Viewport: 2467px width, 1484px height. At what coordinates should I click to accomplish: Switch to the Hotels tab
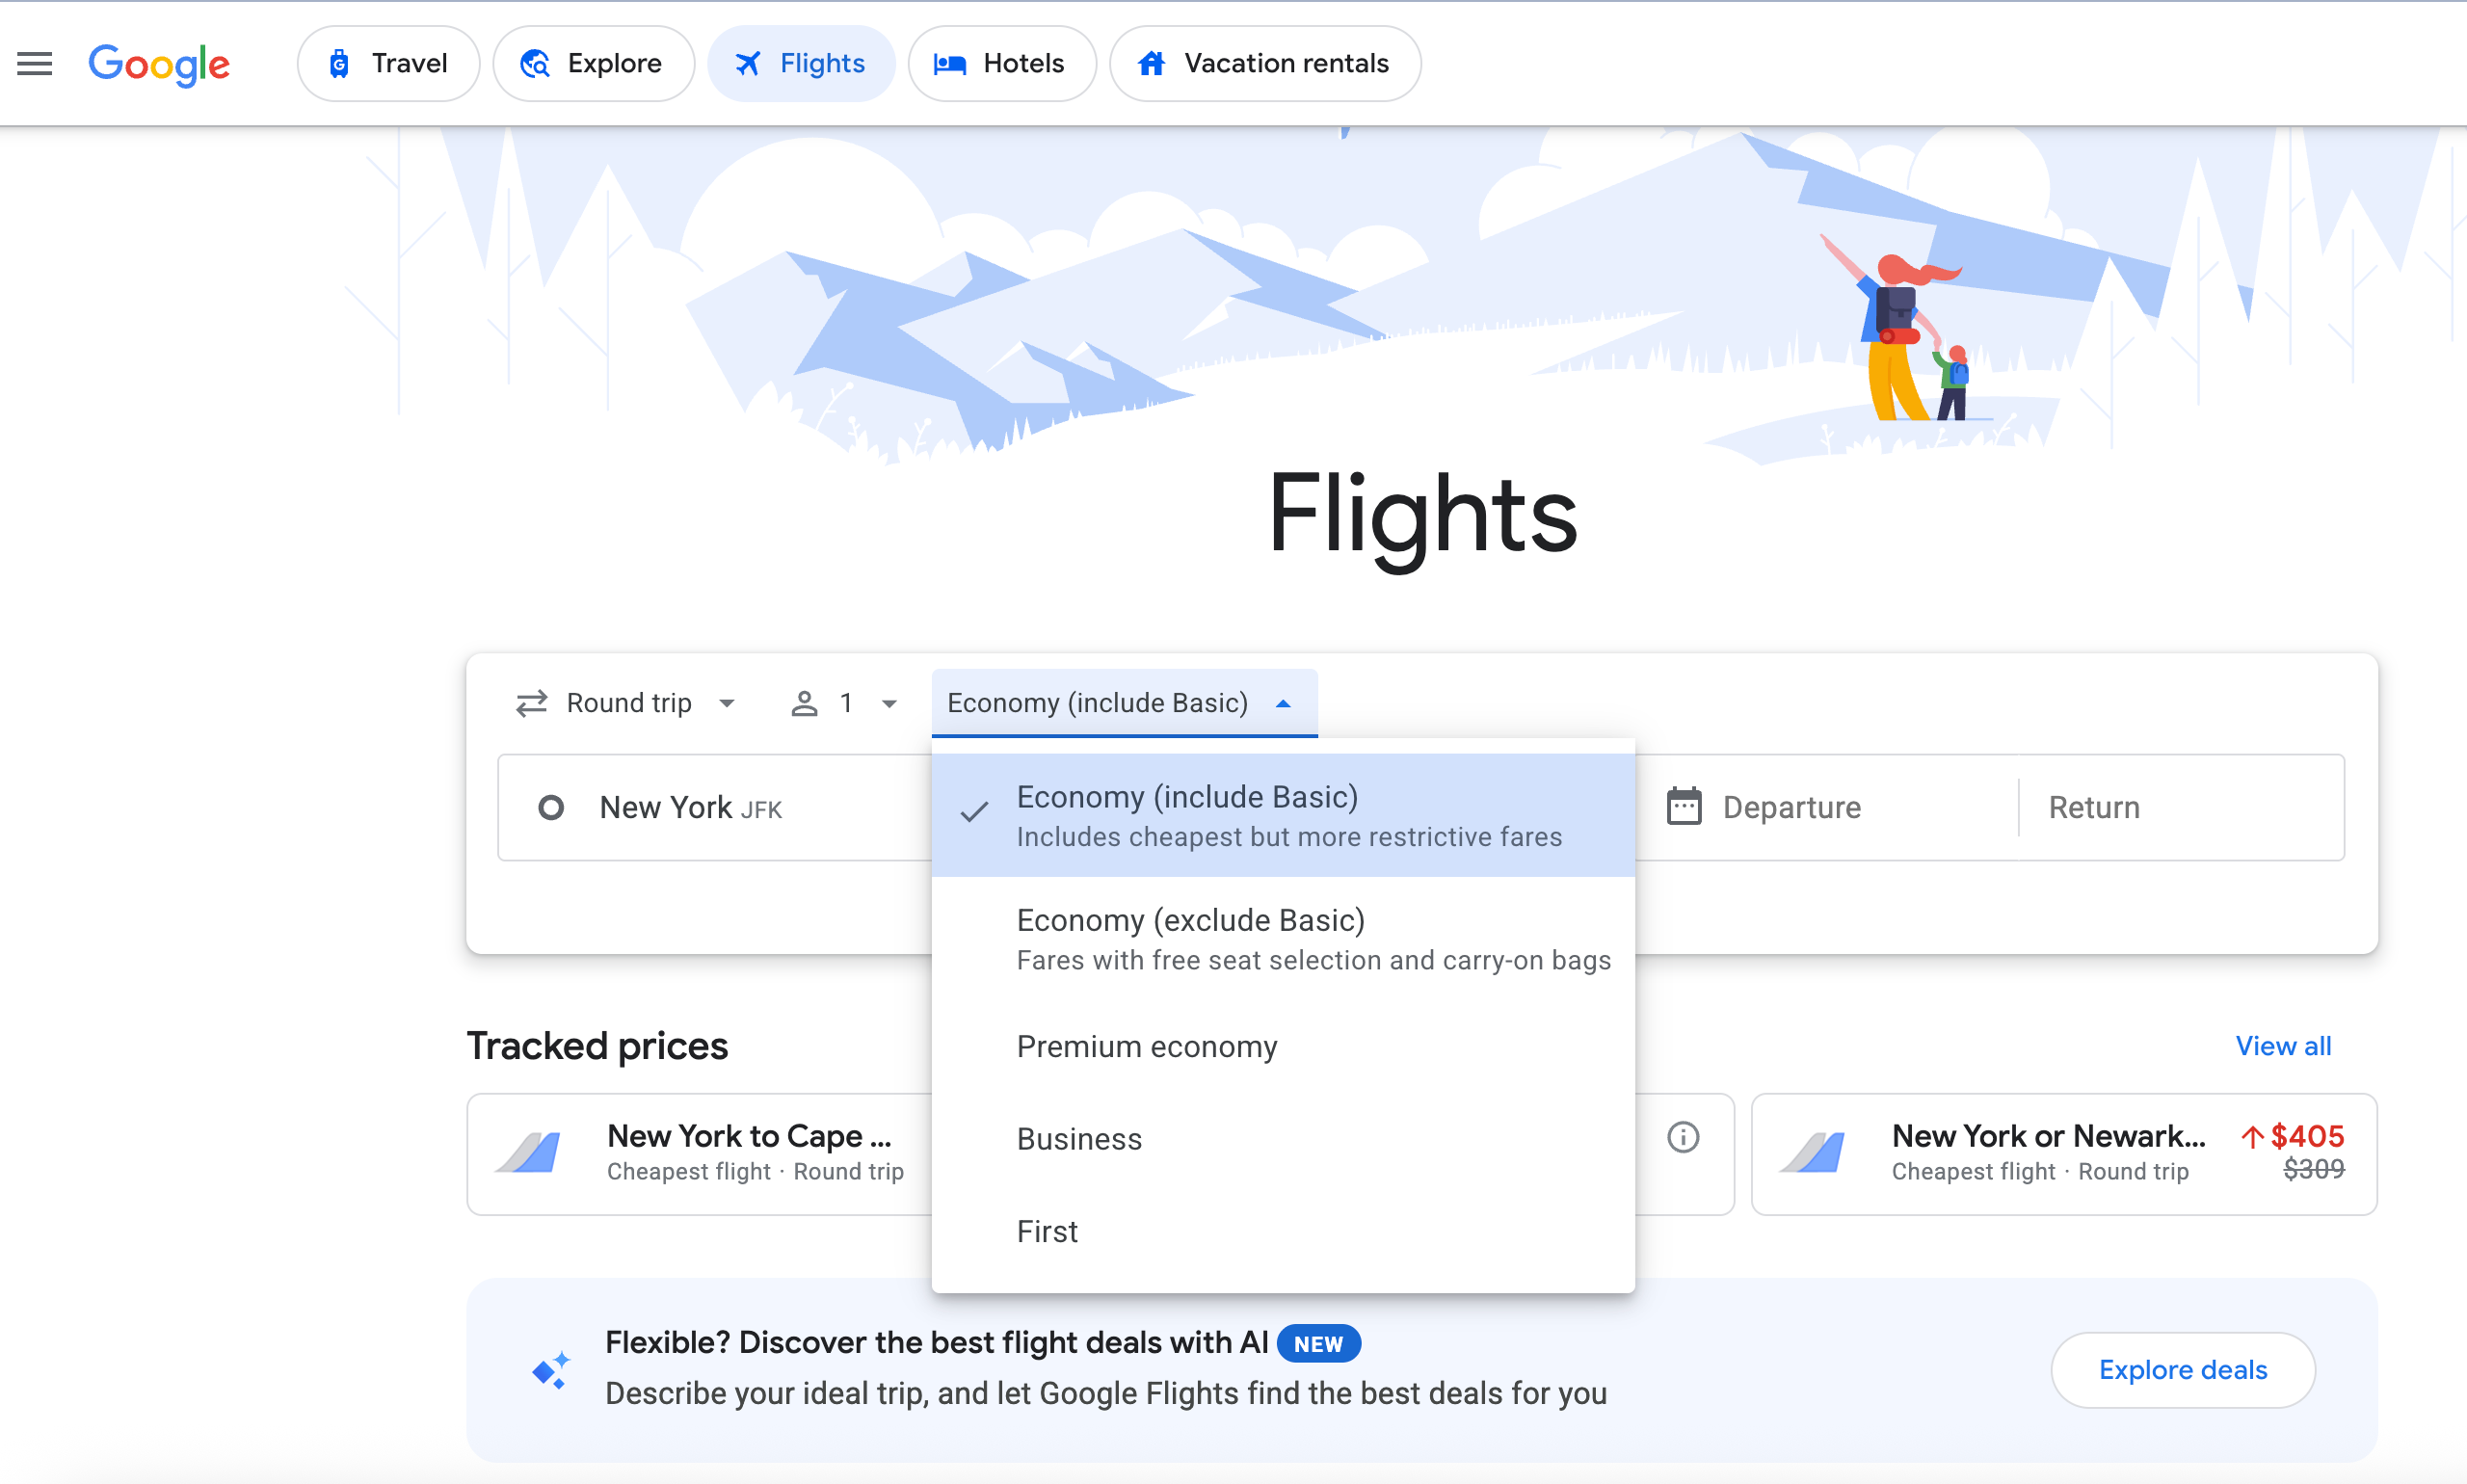1001,64
